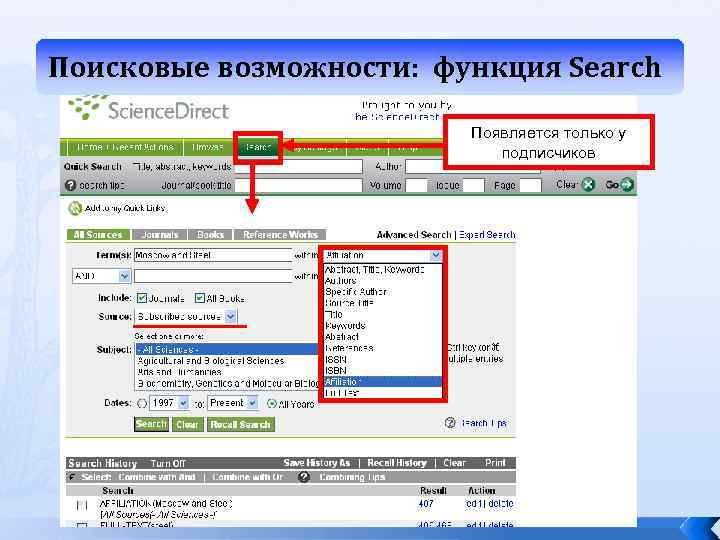720x540 pixels.
Task: Open the Browse item in green navigation bar
Action: click(x=208, y=147)
